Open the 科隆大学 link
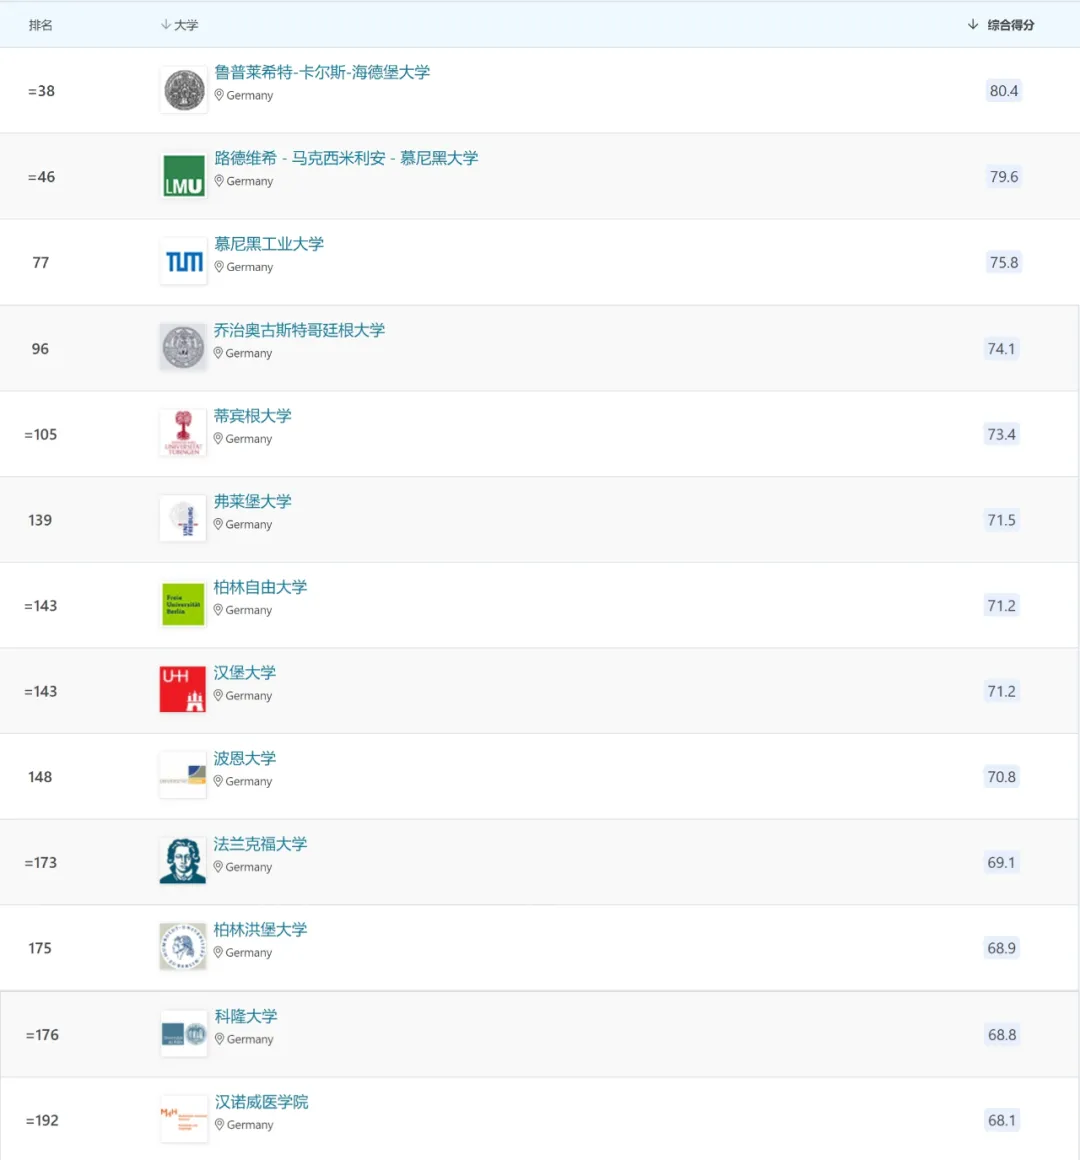The width and height of the screenshot is (1080, 1160). click(x=246, y=1016)
